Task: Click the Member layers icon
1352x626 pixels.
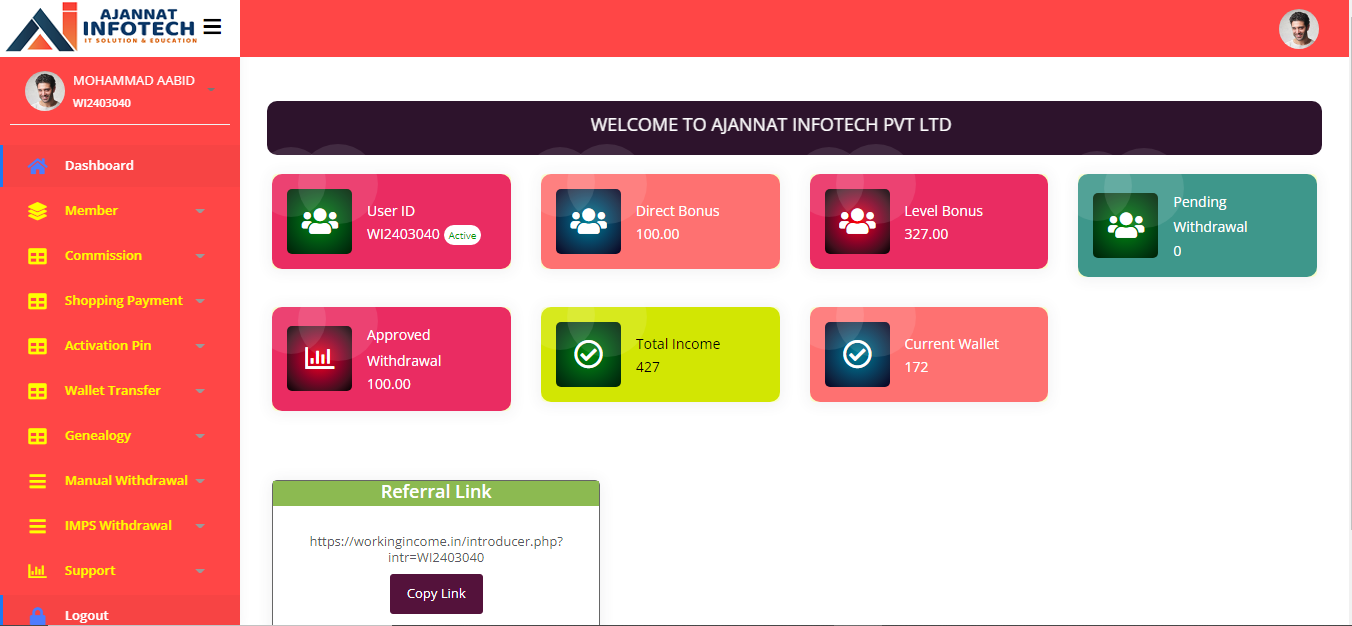Action: [x=37, y=211]
